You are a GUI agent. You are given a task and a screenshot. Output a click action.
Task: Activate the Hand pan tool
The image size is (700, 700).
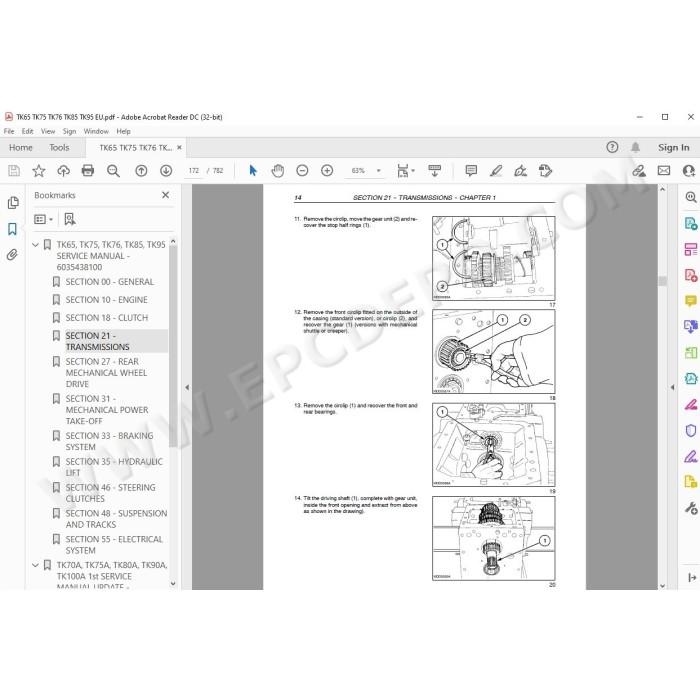tap(278, 171)
